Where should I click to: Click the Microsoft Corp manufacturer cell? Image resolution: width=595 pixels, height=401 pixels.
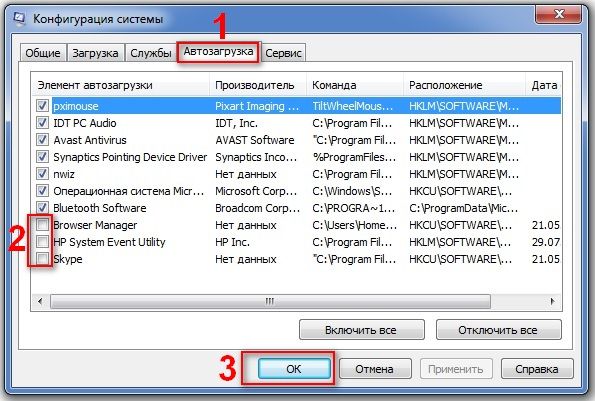[x=256, y=191]
